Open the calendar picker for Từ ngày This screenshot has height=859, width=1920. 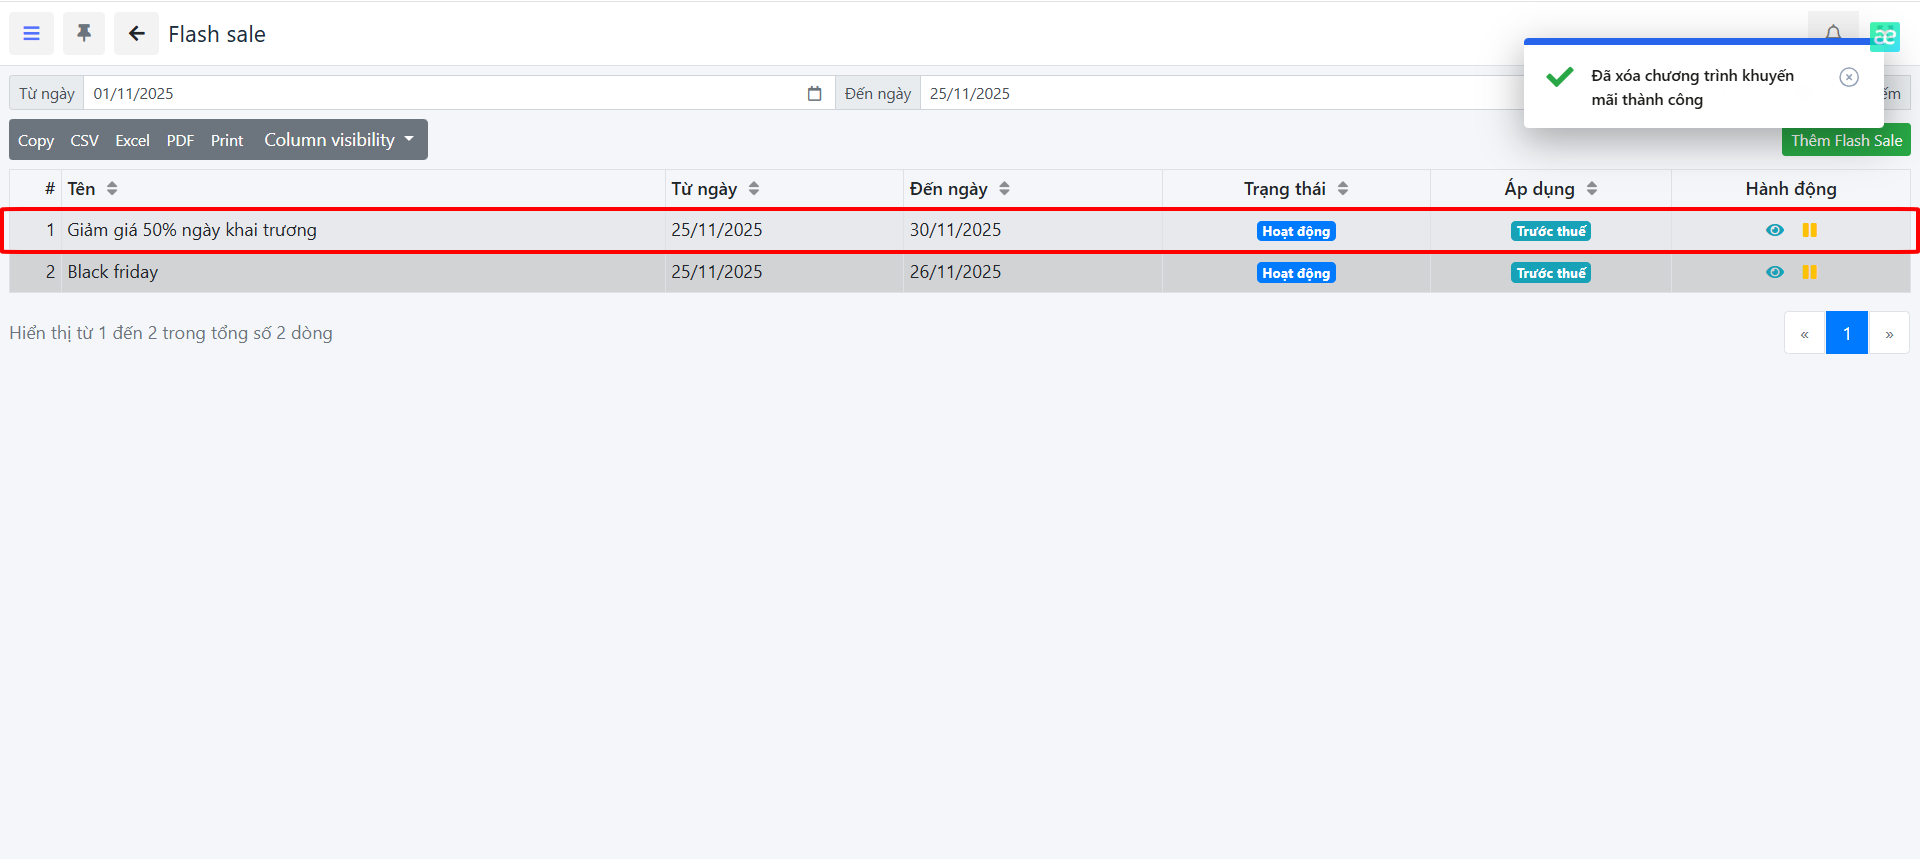pyautogui.click(x=814, y=93)
